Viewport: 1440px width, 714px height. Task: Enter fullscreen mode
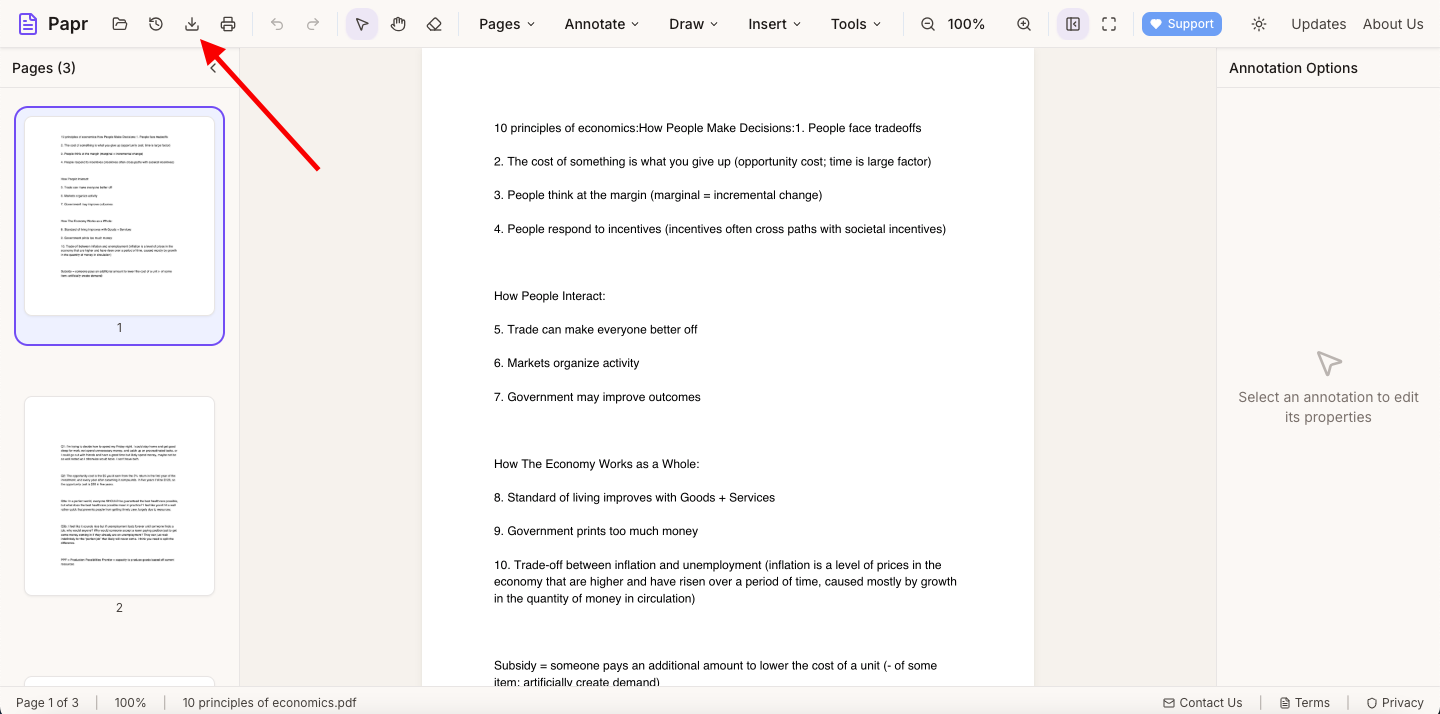(1109, 24)
